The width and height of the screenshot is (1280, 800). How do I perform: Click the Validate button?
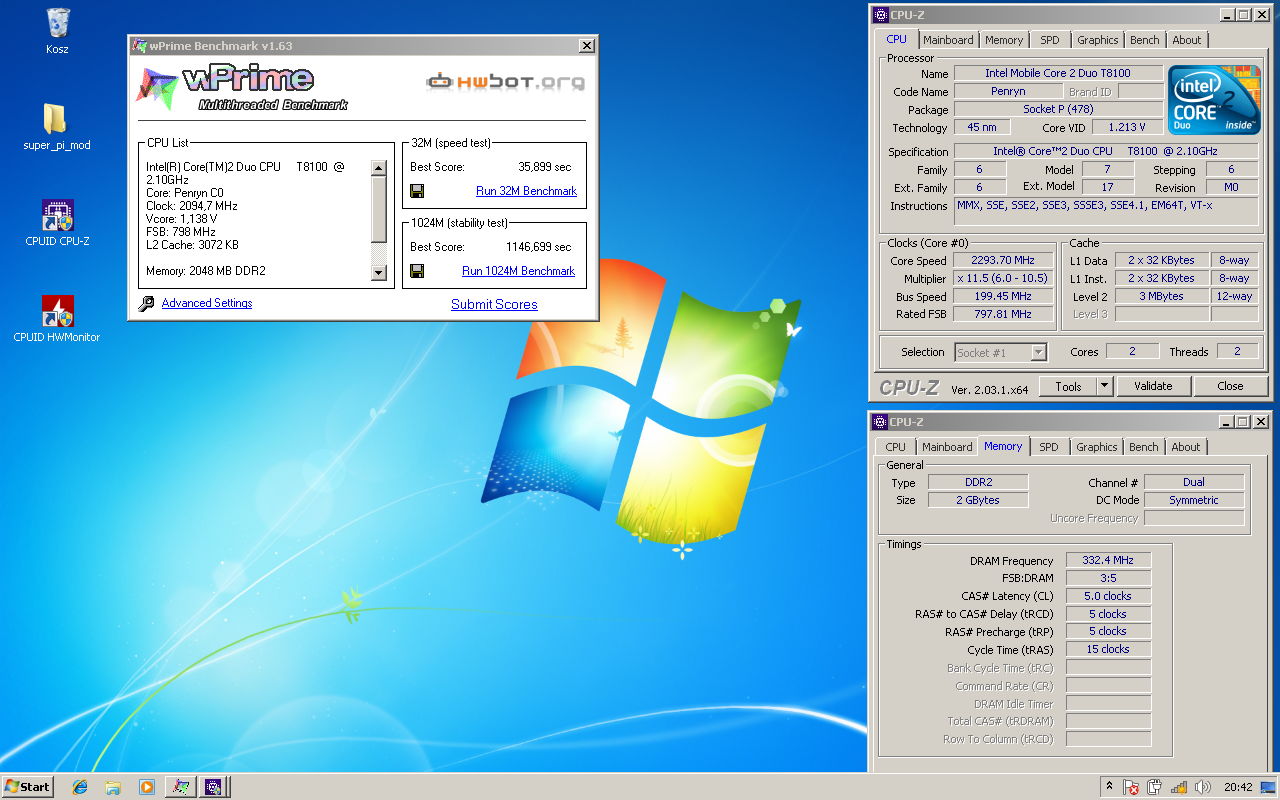point(1153,386)
